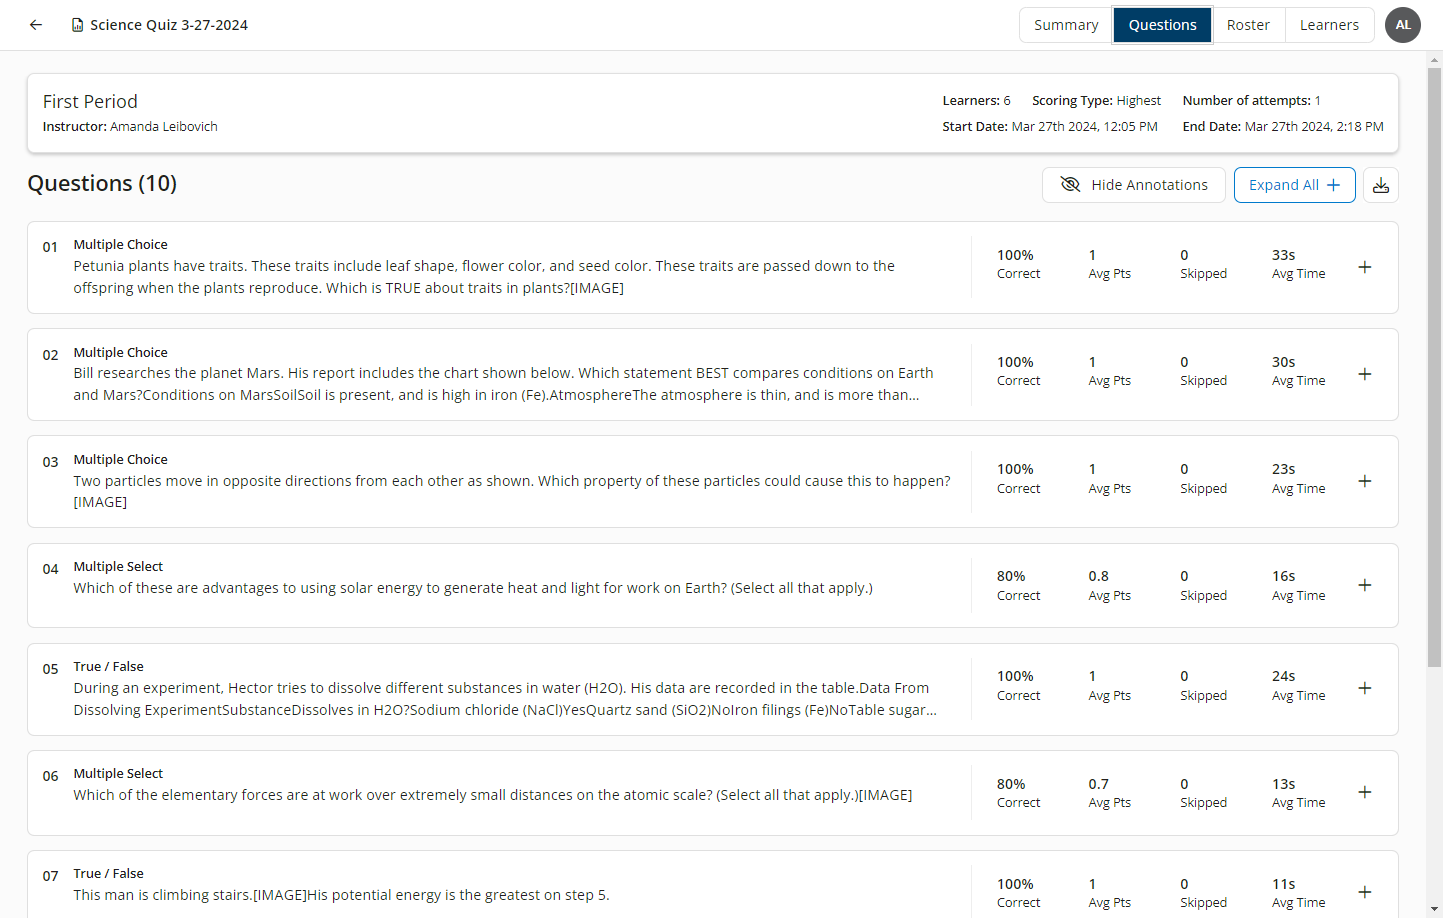Open the Roster tab
The width and height of the screenshot is (1443, 918).
[1247, 25]
